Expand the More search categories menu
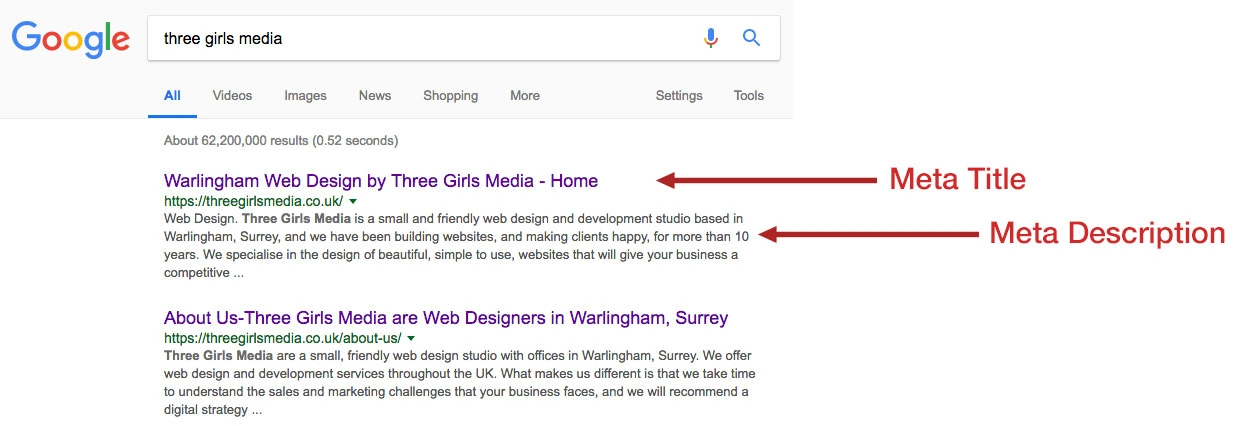The height and width of the screenshot is (426, 1250). click(x=525, y=96)
